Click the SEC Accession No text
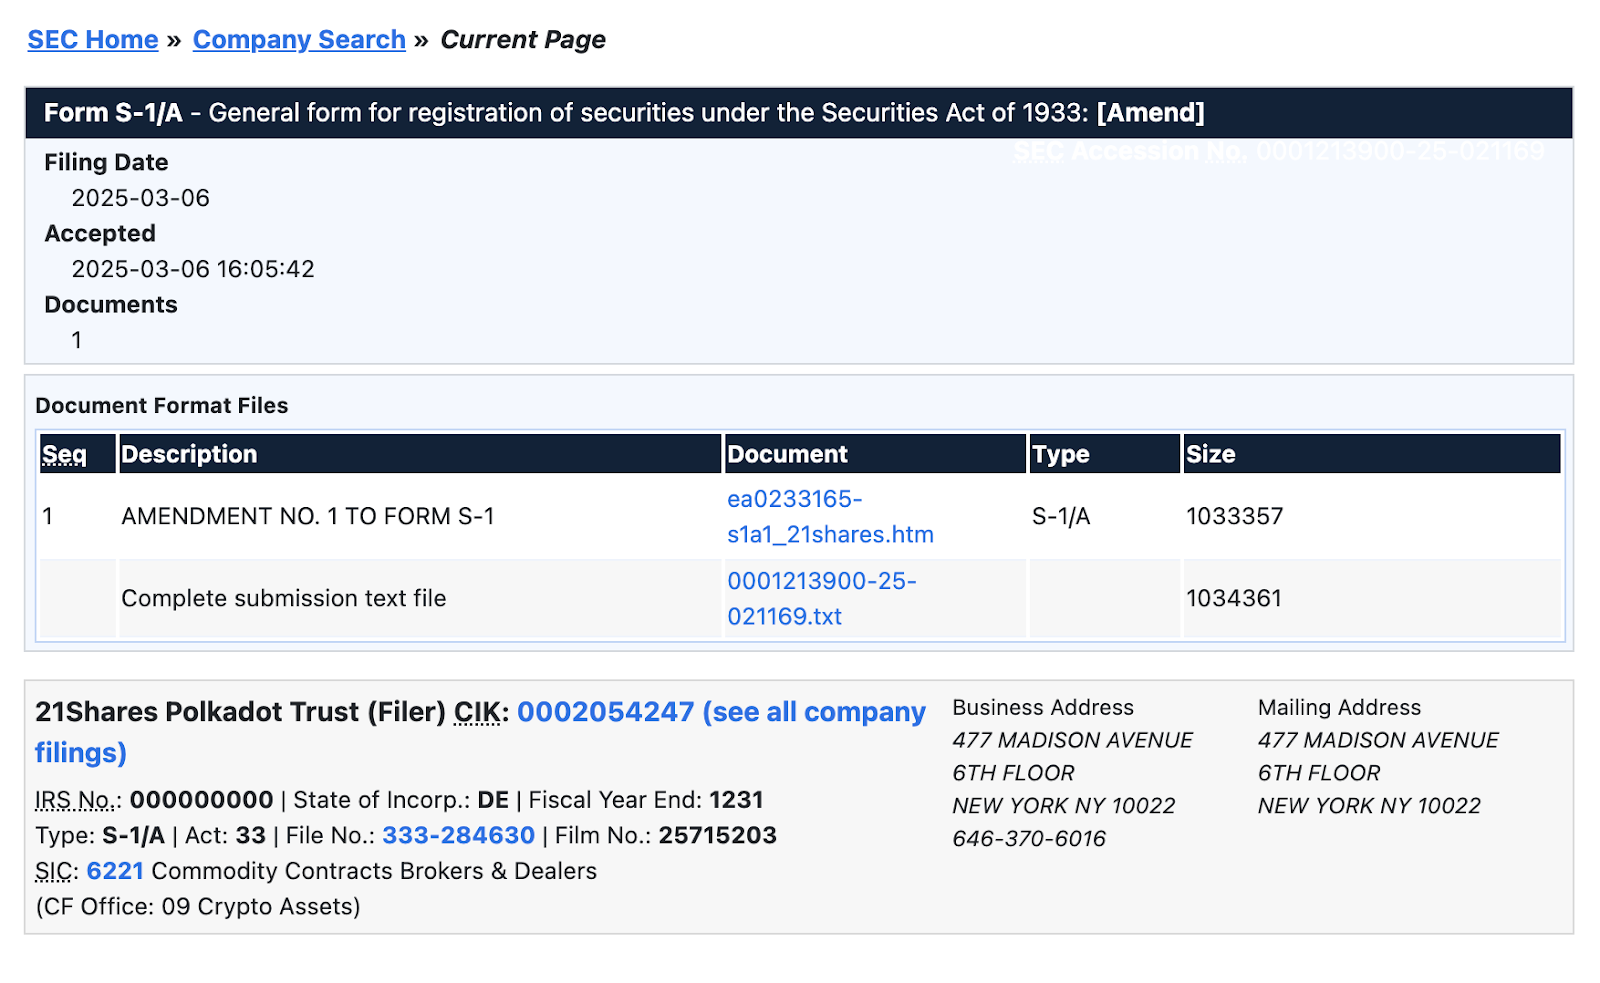This screenshot has width=1600, height=983. [1277, 151]
